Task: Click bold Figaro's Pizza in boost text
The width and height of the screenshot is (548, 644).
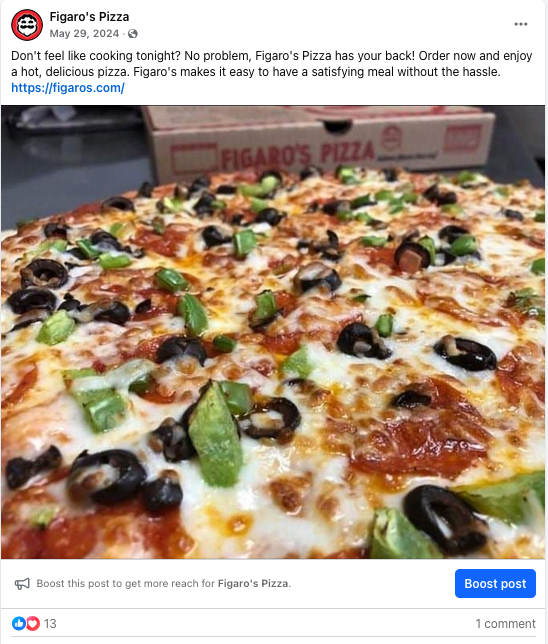Action: click(x=253, y=583)
